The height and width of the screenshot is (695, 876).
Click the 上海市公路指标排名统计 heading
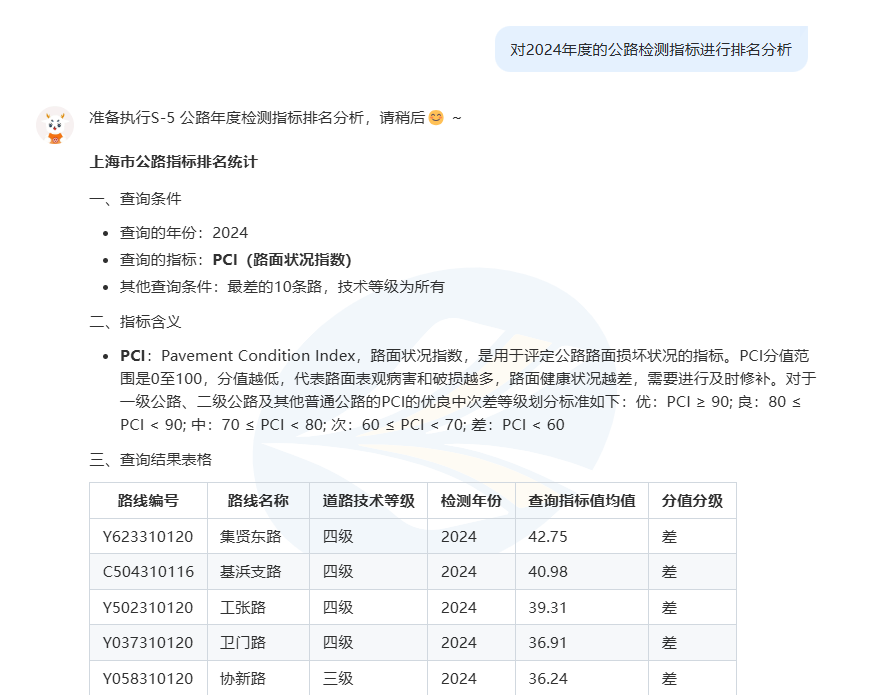(173, 162)
